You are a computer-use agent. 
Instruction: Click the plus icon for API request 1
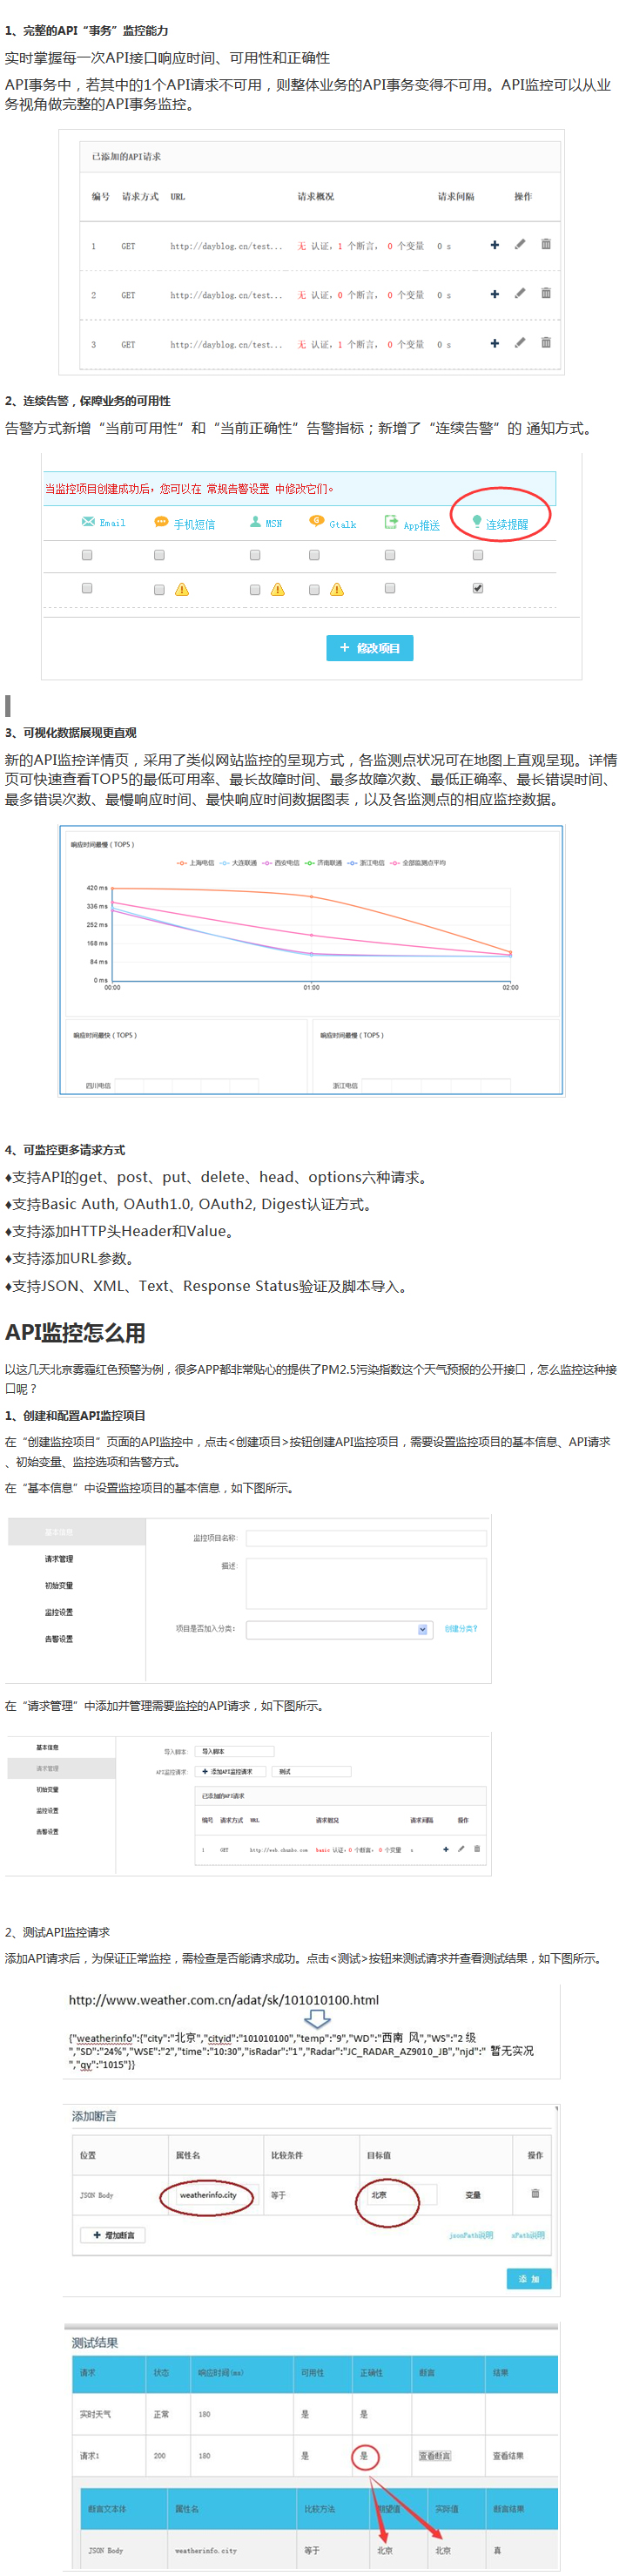[x=494, y=245]
